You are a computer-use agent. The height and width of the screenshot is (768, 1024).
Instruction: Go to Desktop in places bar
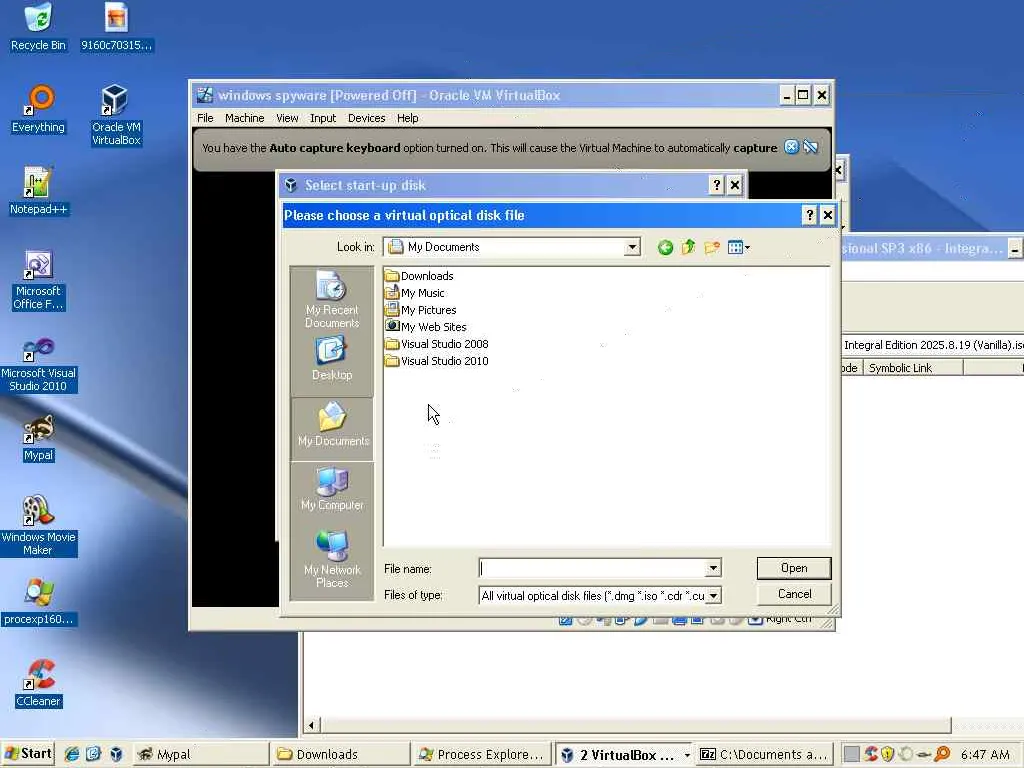(x=332, y=359)
